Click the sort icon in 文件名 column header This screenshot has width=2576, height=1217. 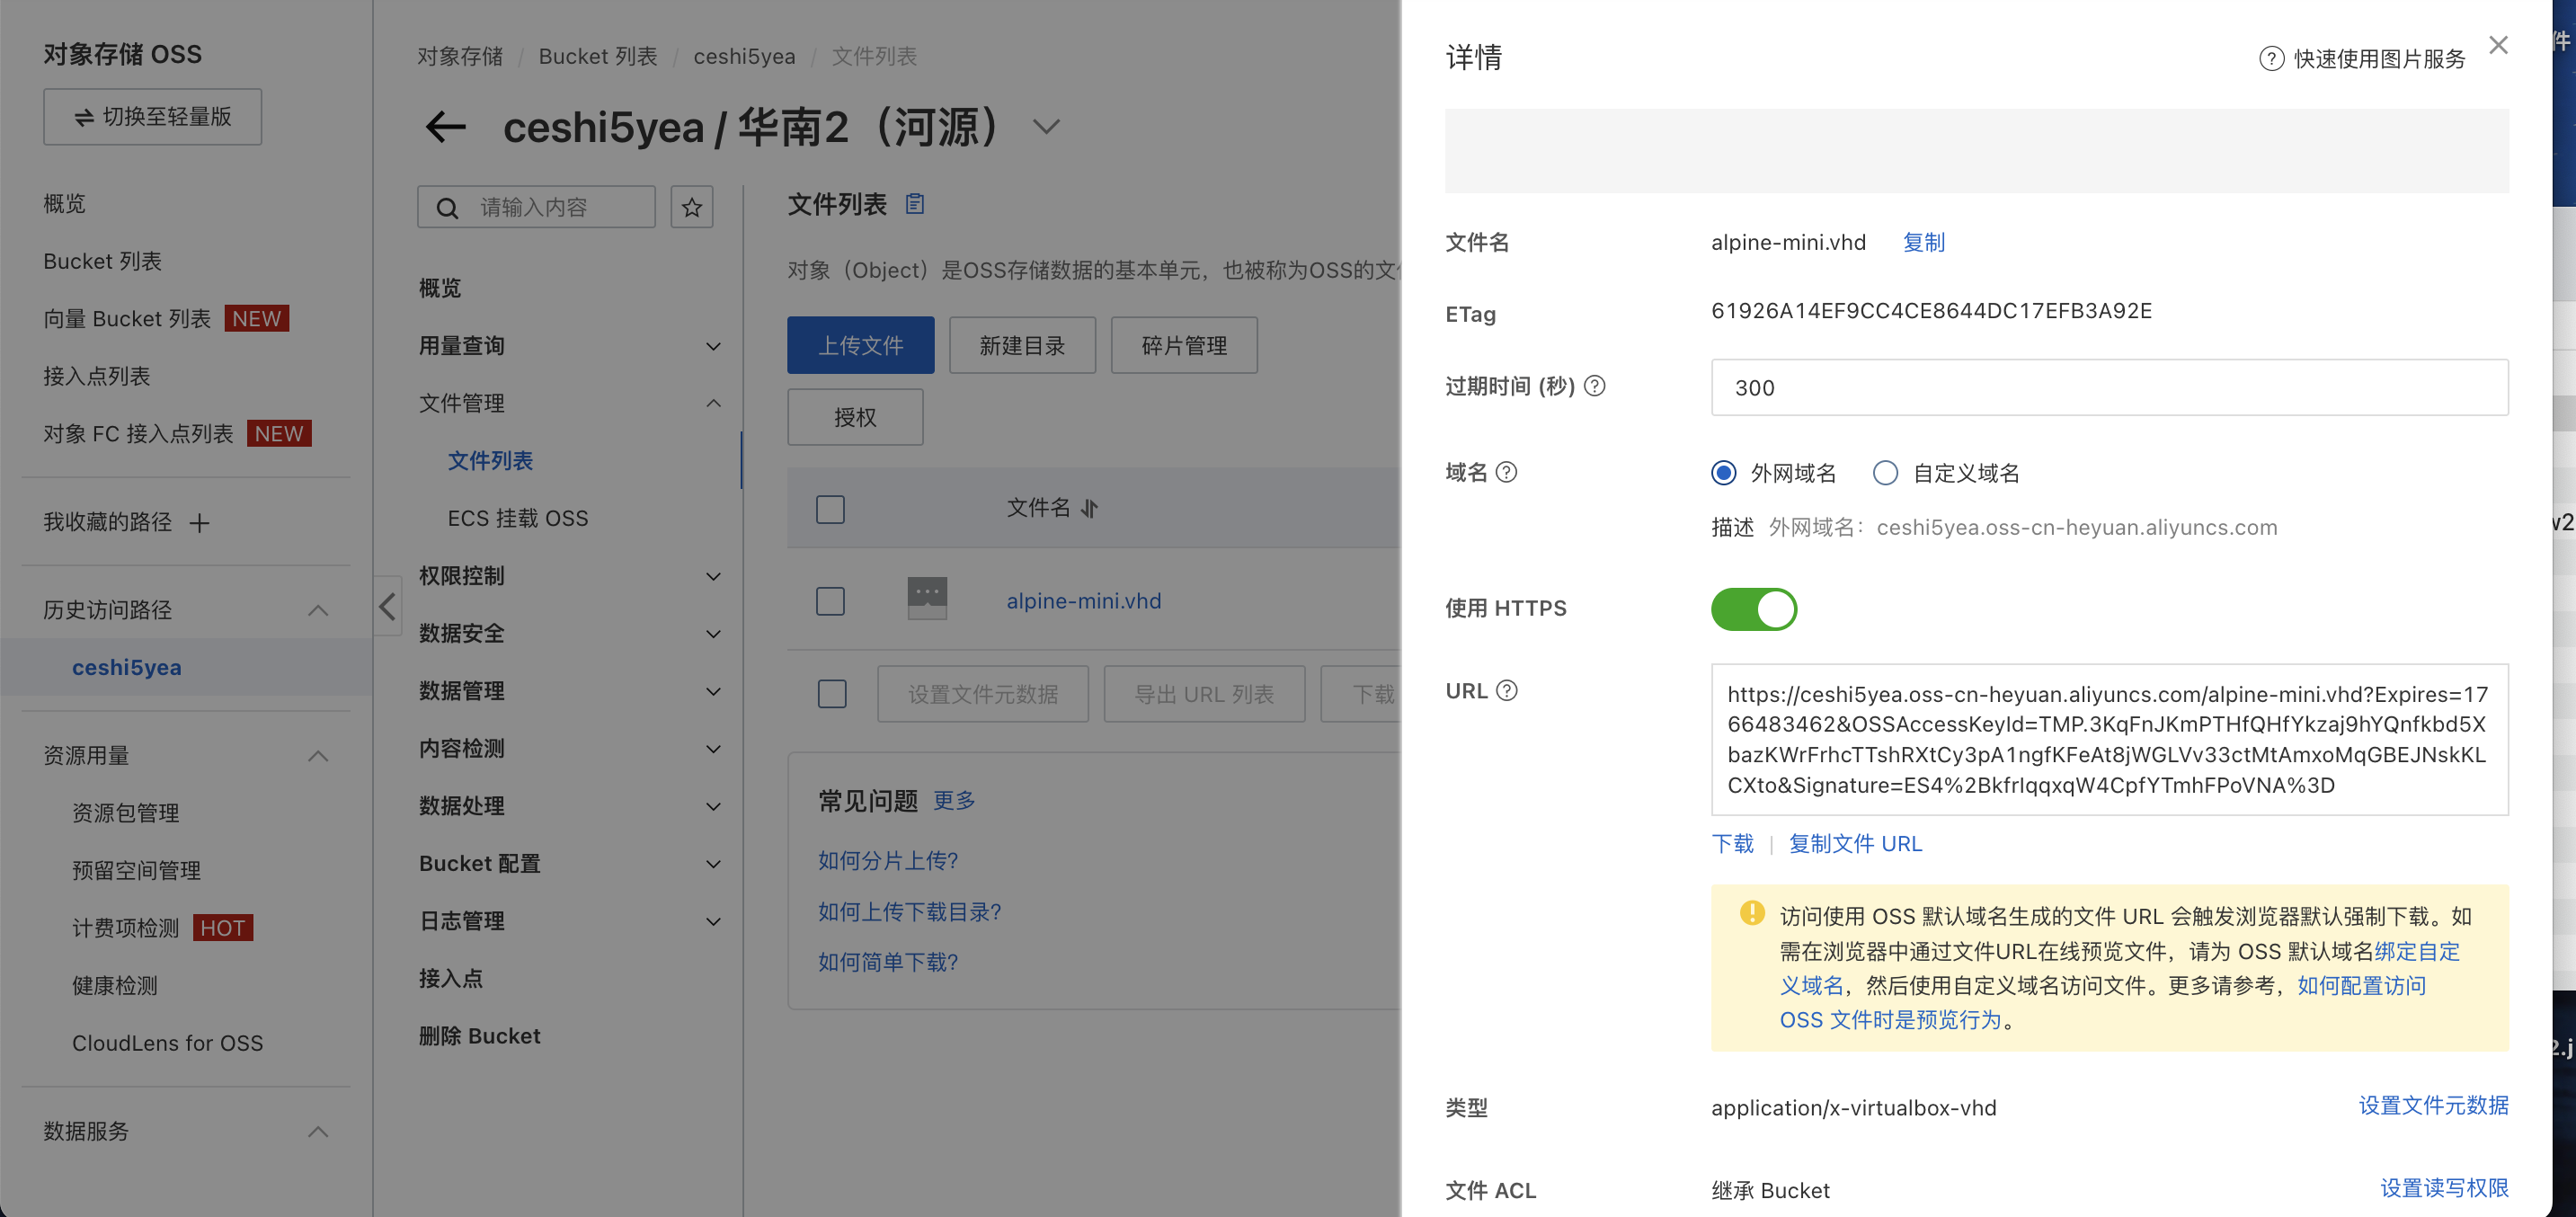tap(1090, 508)
